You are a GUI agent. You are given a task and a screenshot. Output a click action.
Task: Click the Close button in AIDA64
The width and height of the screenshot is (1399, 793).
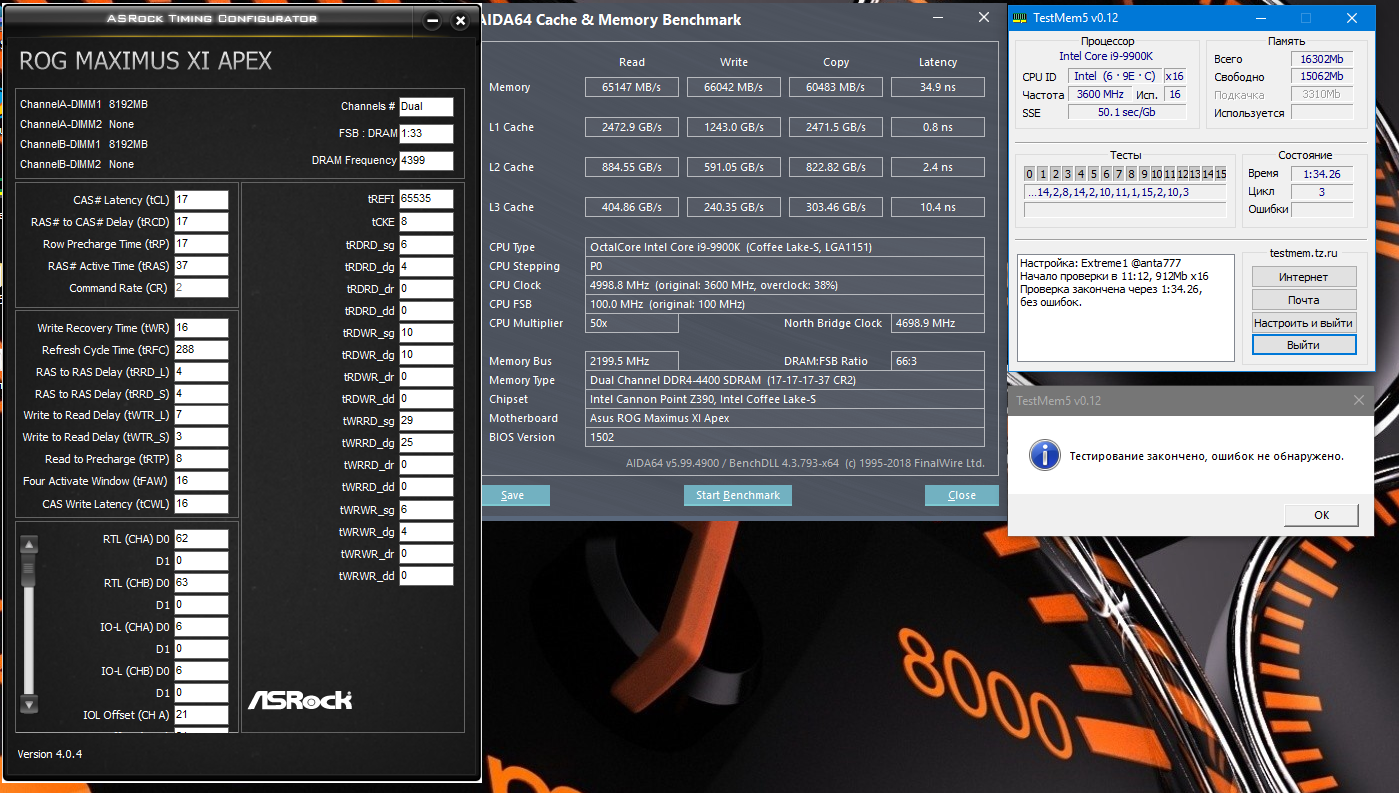[962, 495]
